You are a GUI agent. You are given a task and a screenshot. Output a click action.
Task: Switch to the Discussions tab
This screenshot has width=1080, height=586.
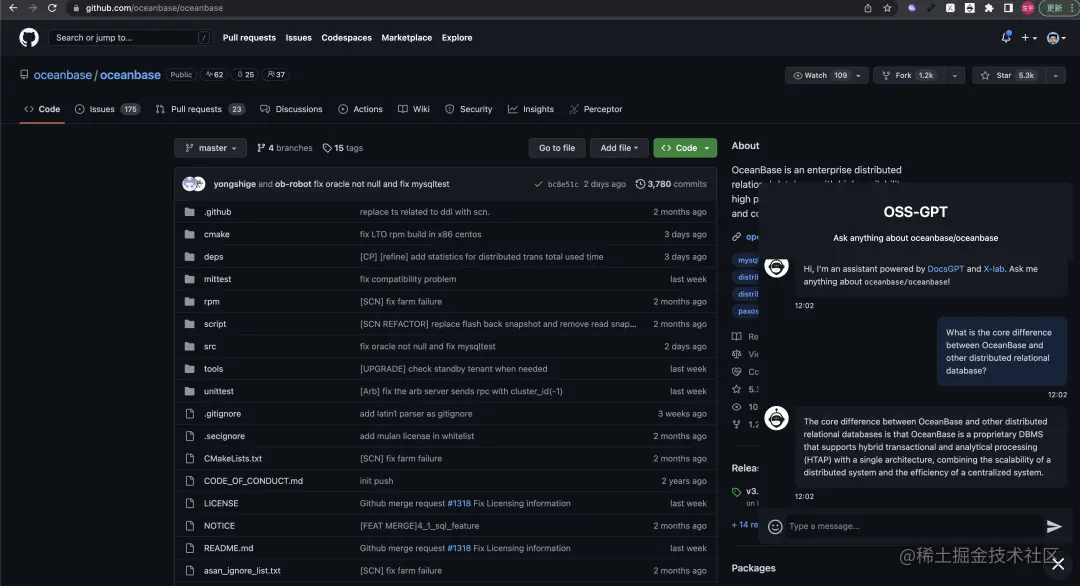point(291,109)
